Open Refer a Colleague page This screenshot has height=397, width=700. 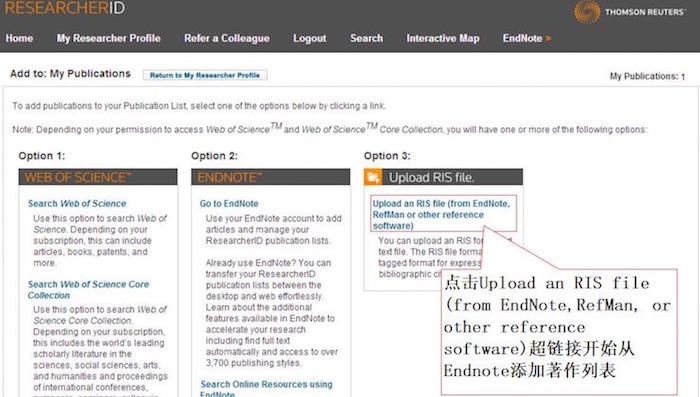coord(227,38)
